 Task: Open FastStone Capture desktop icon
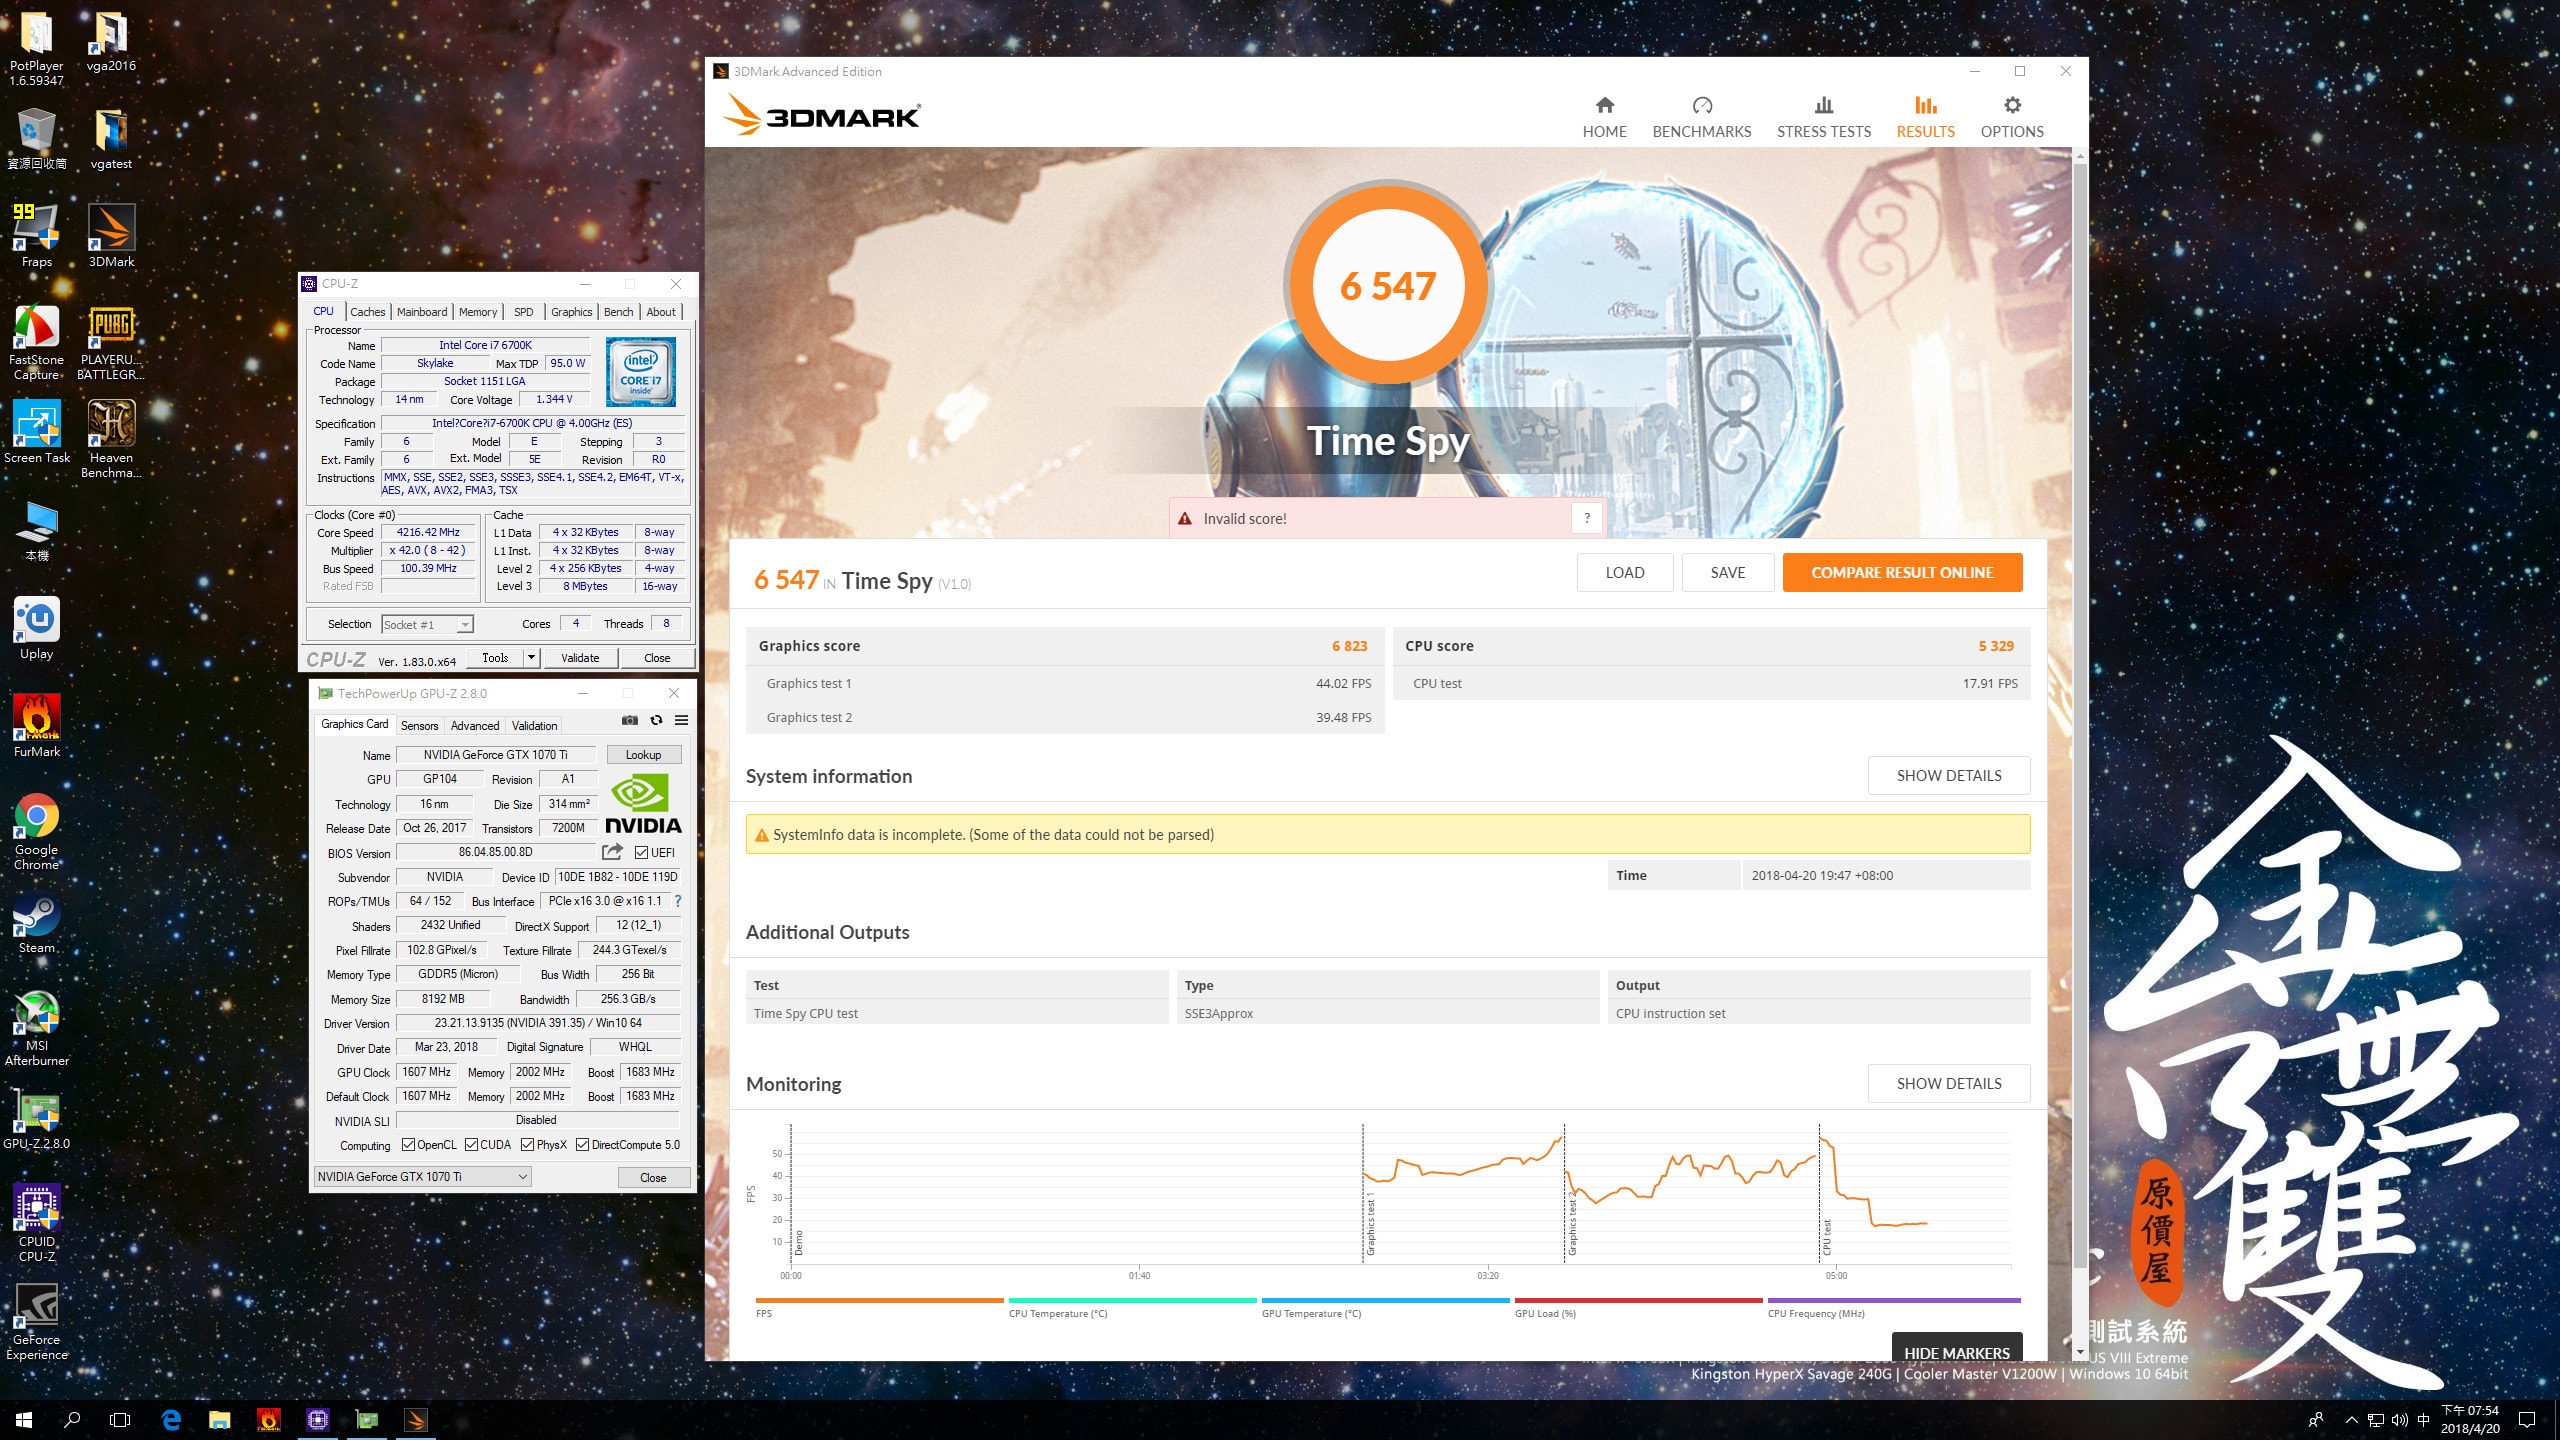pyautogui.click(x=37, y=341)
